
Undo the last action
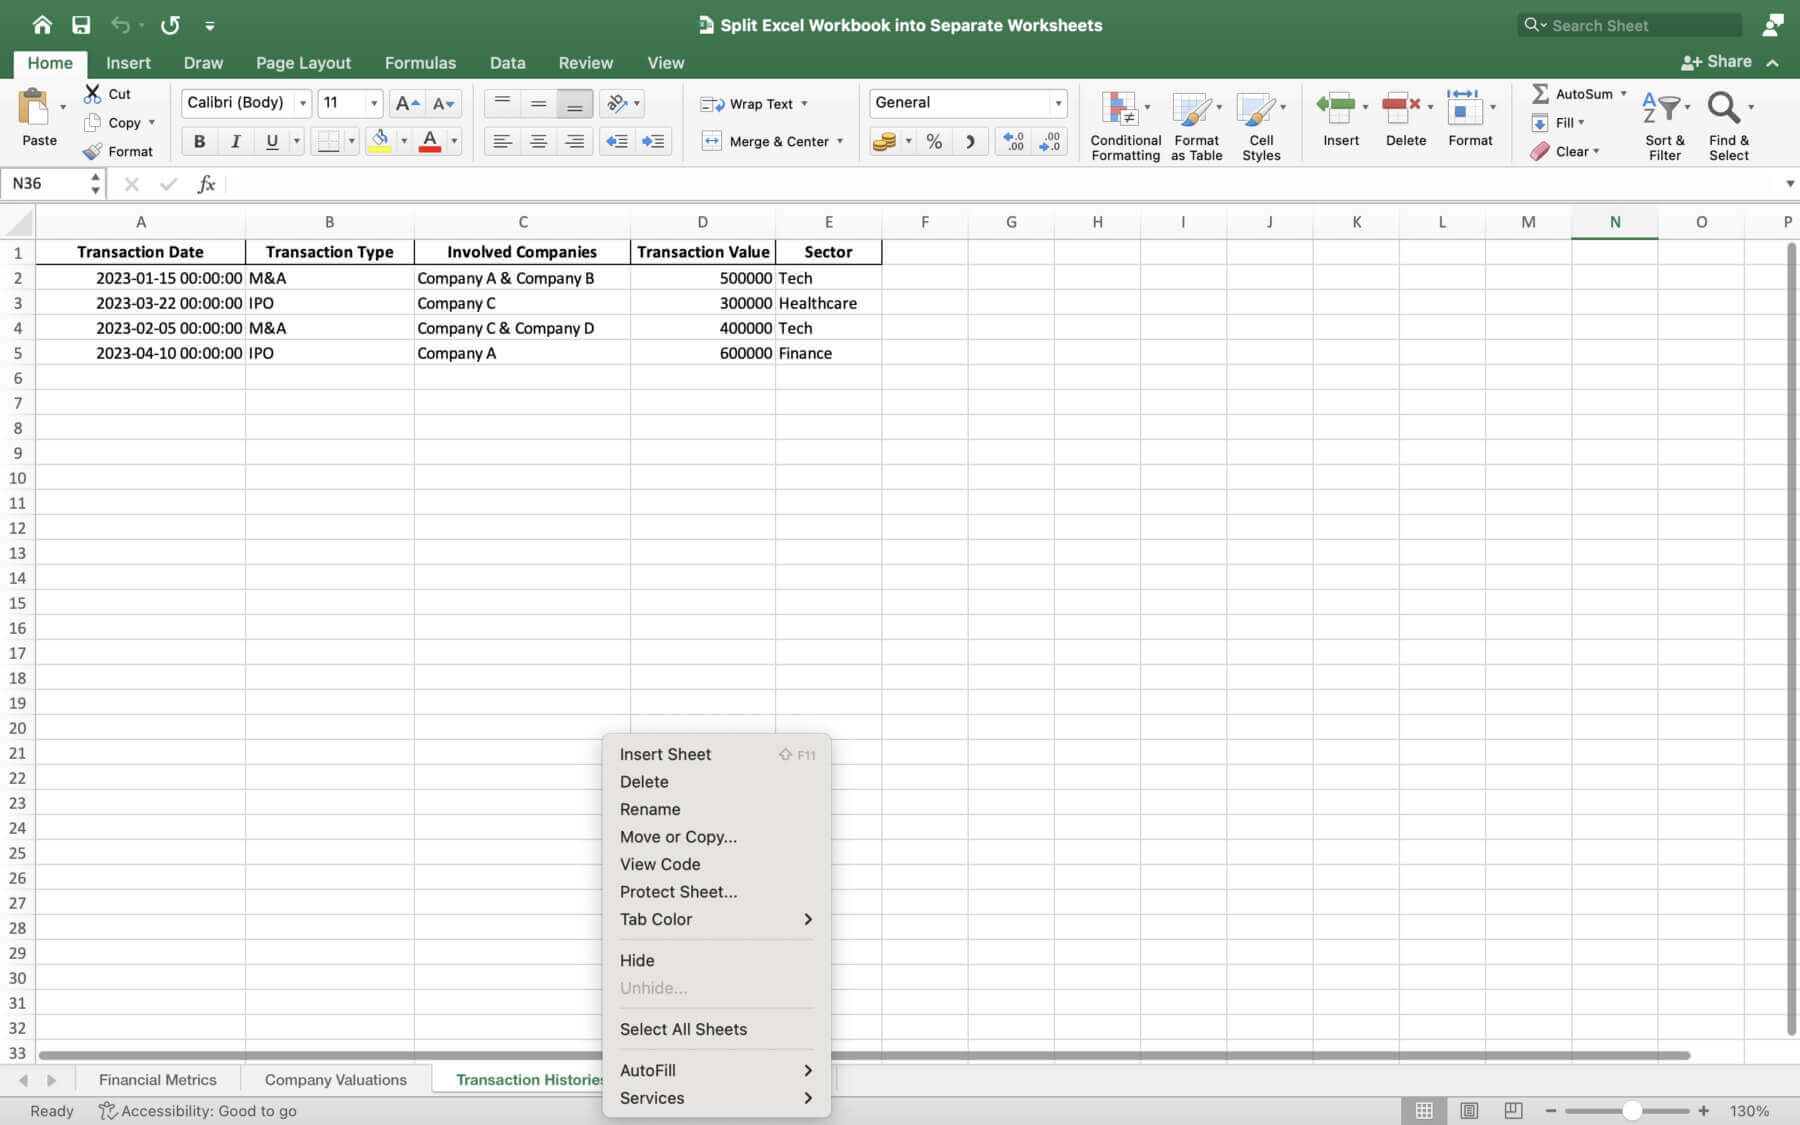(x=121, y=25)
